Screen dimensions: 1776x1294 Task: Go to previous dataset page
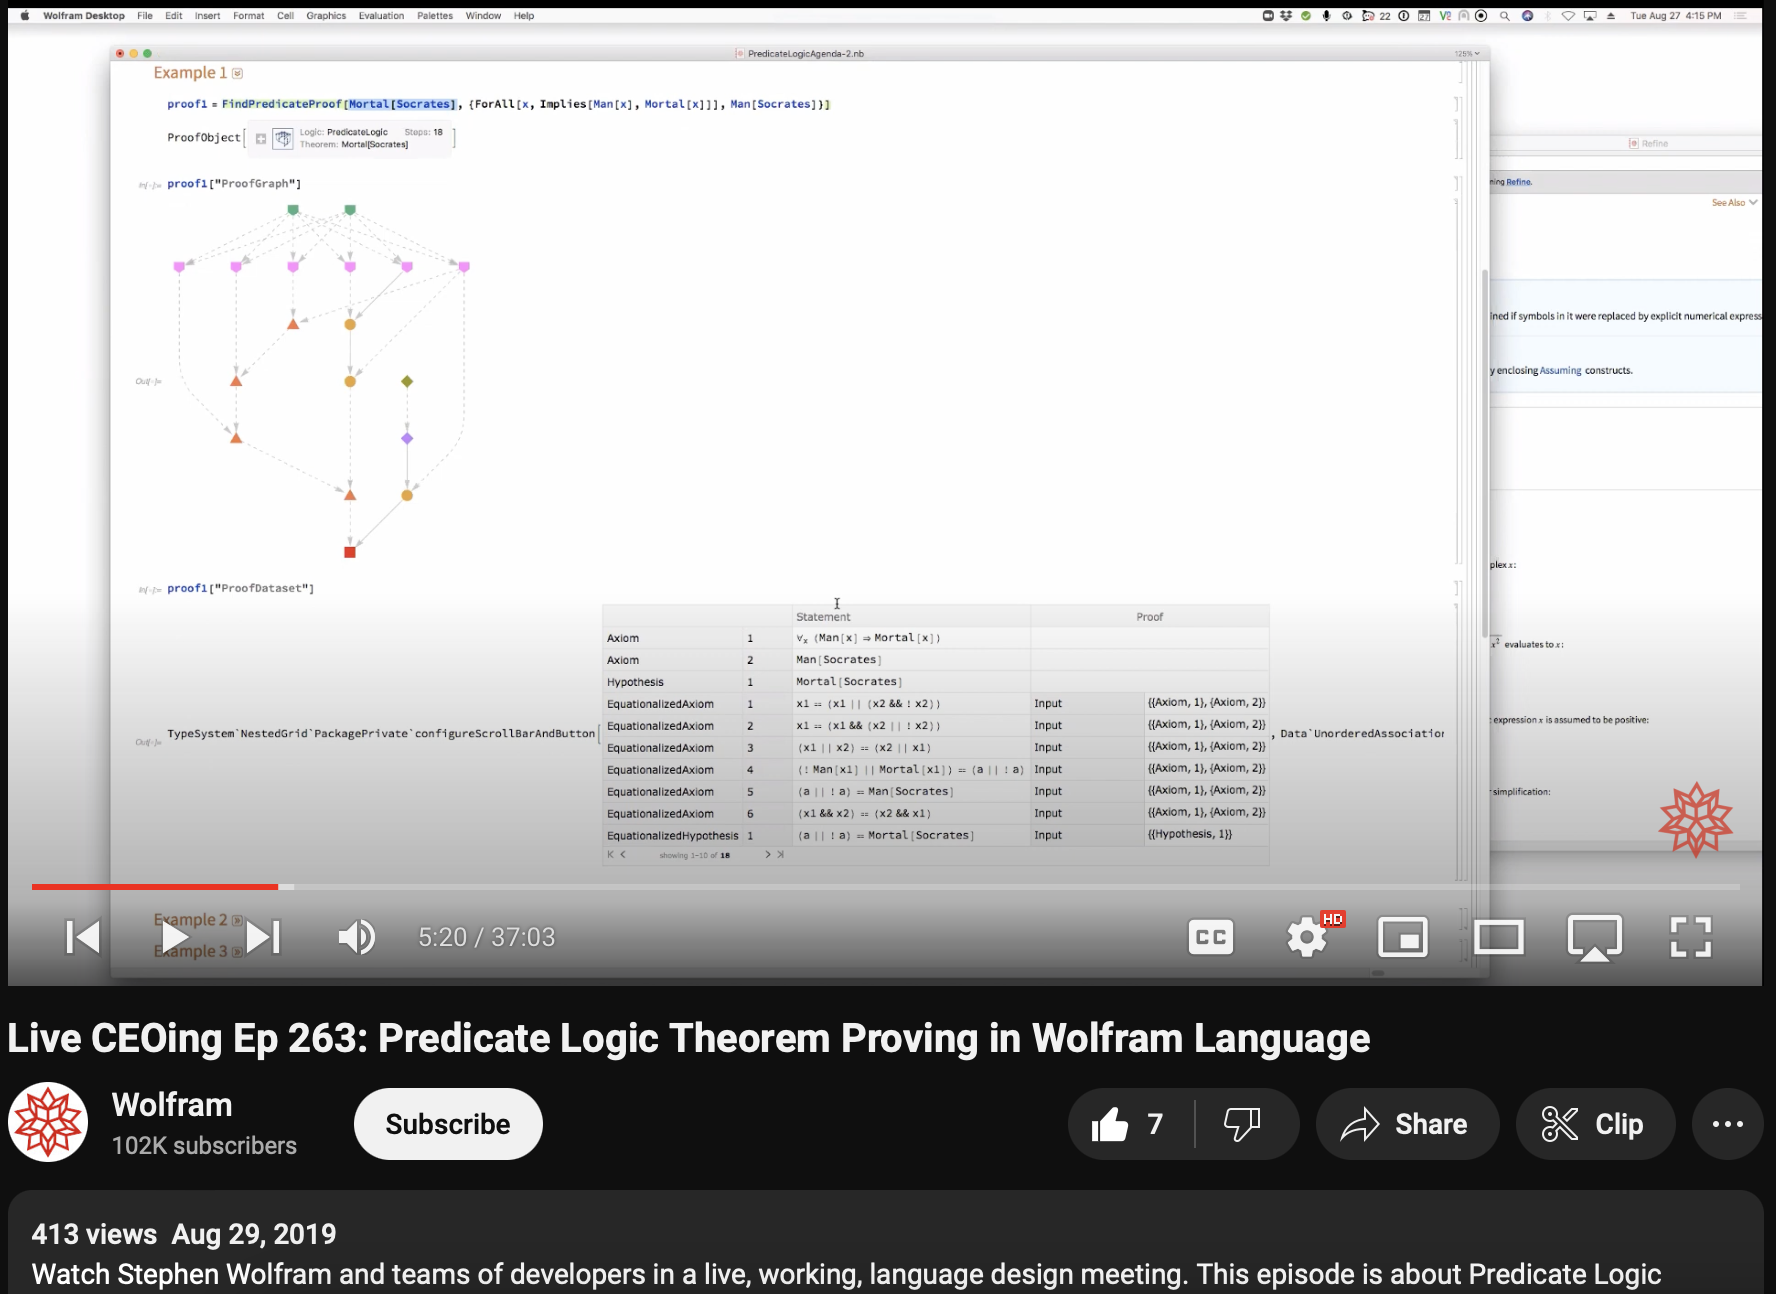(623, 855)
